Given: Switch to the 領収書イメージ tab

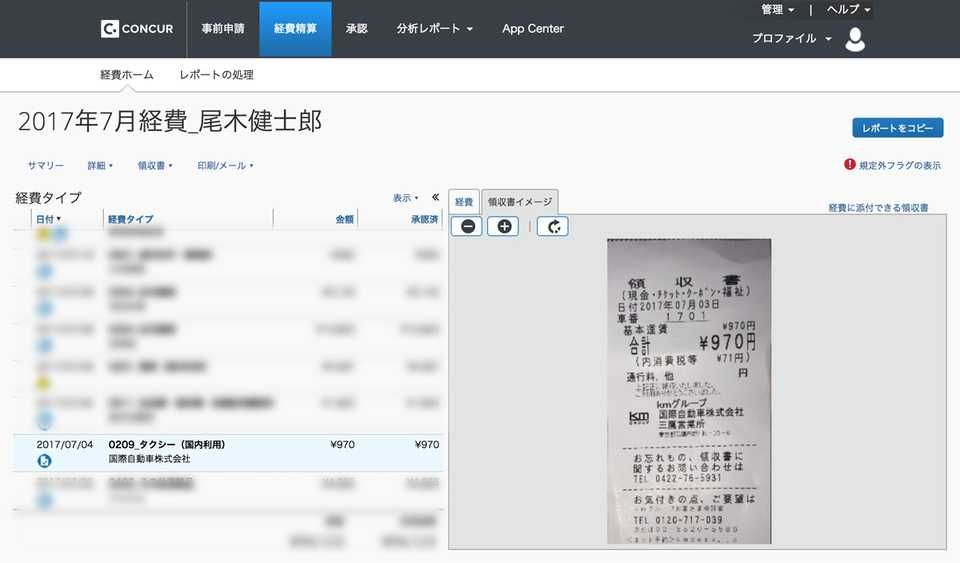Looking at the screenshot, I should point(519,202).
